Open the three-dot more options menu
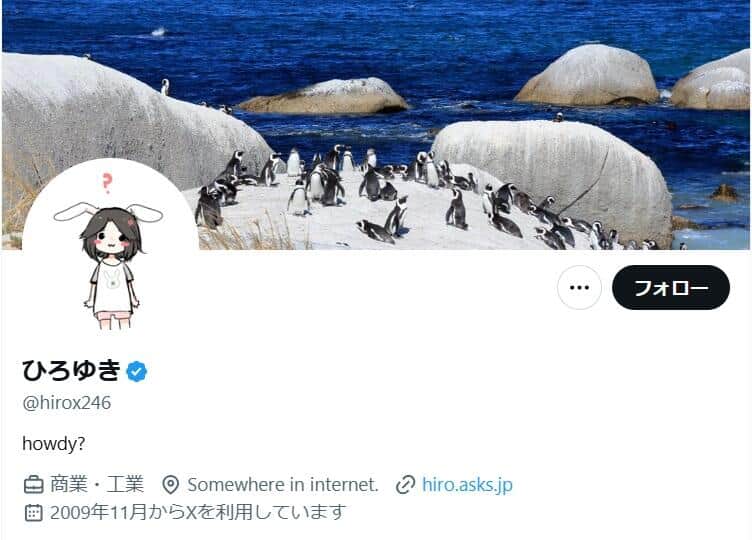752x540 pixels. point(579,287)
